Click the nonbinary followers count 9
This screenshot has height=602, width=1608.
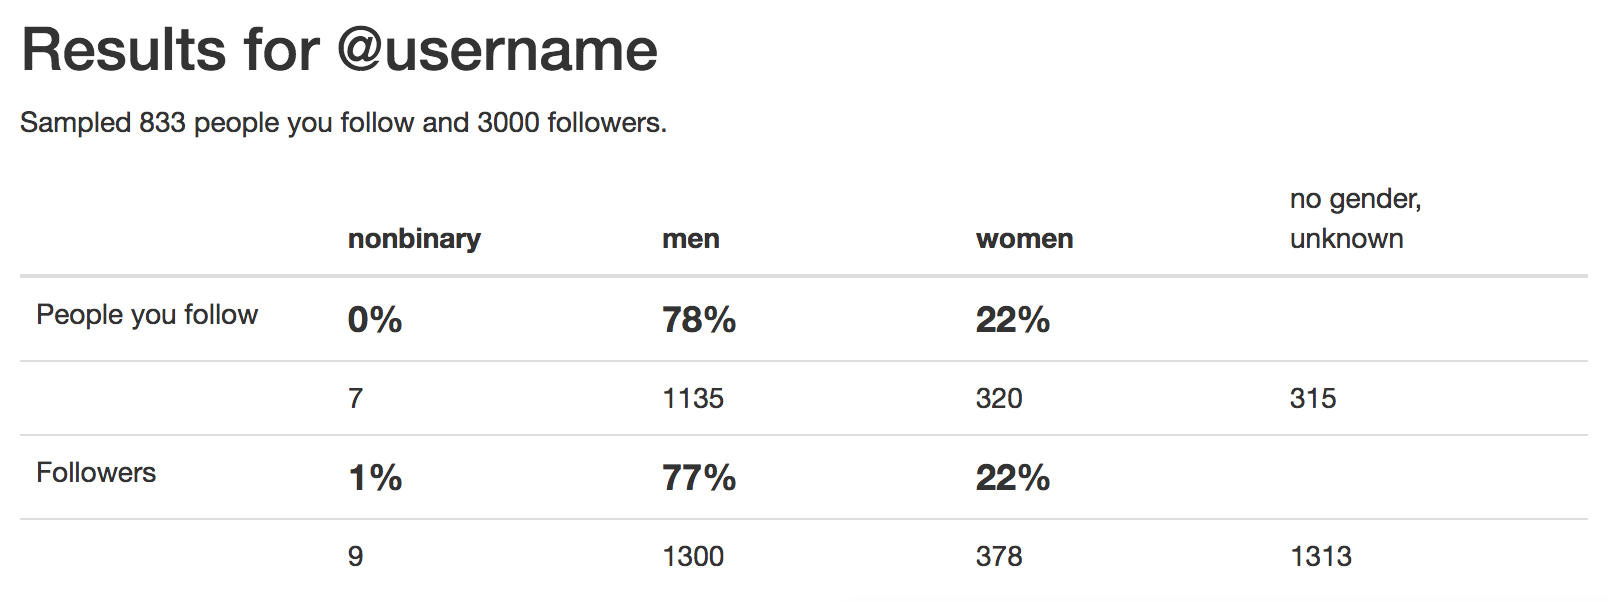click(356, 556)
